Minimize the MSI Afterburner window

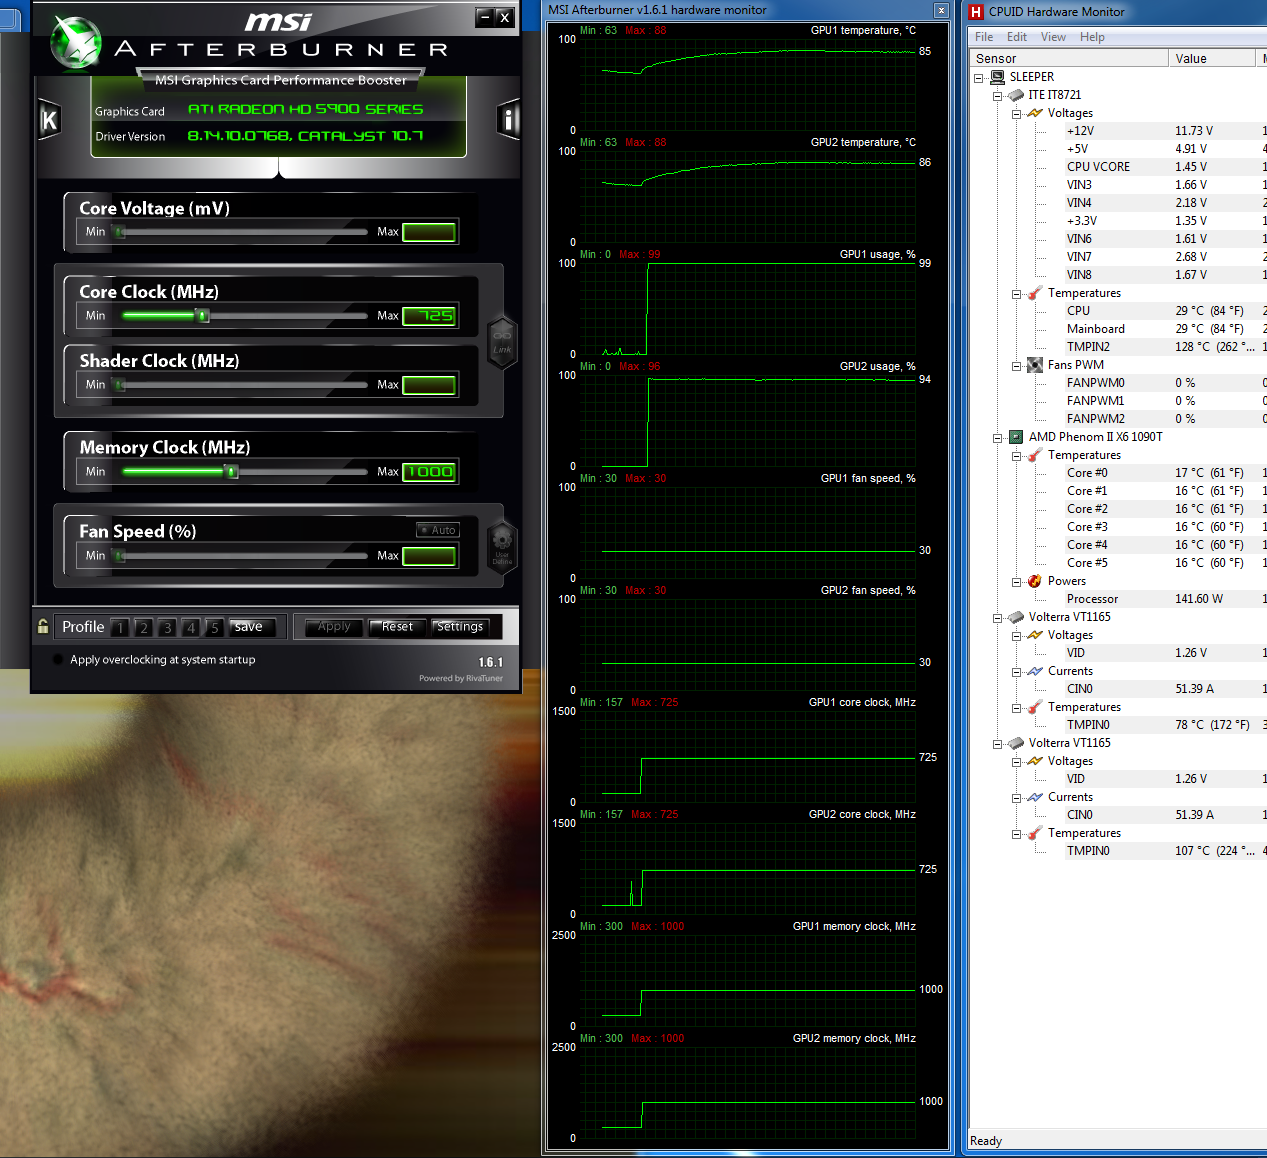pos(484,16)
